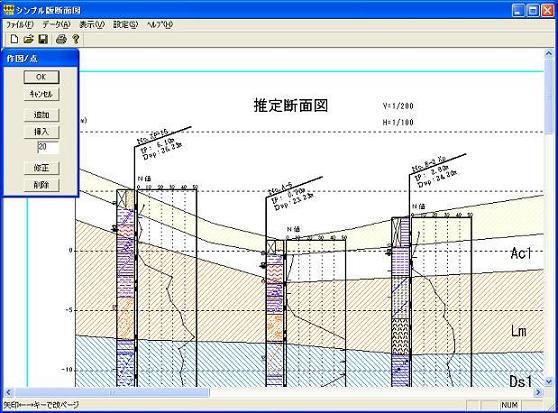Open the ファイル(F) menu
The width and height of the screenshot is (558, 413).
pyautogui.click(x=20, y=25)
